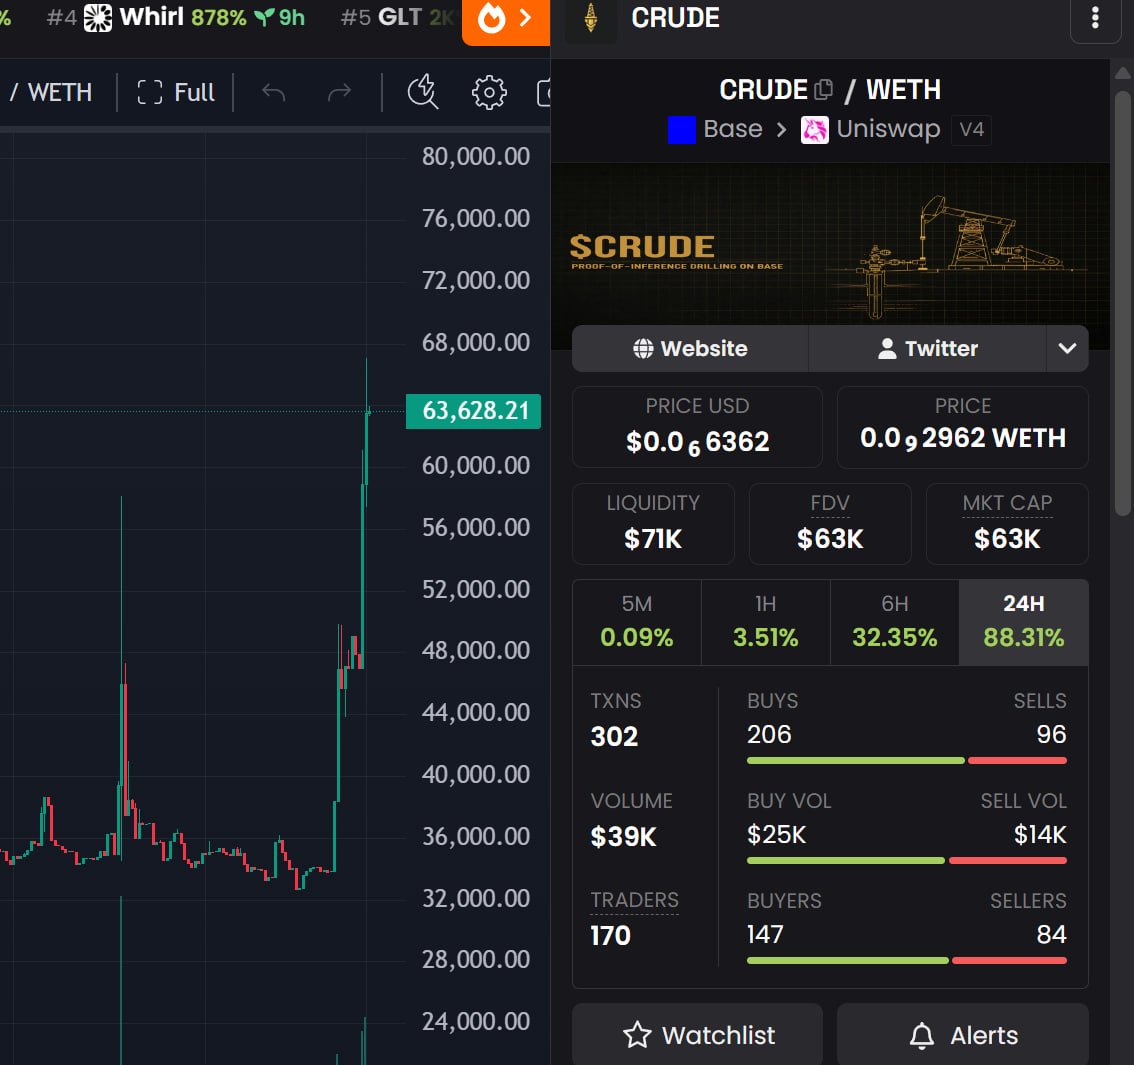The image size is (1134, 1065).
Task: Select the 5M timeframe tab
Action: [636, 622]
